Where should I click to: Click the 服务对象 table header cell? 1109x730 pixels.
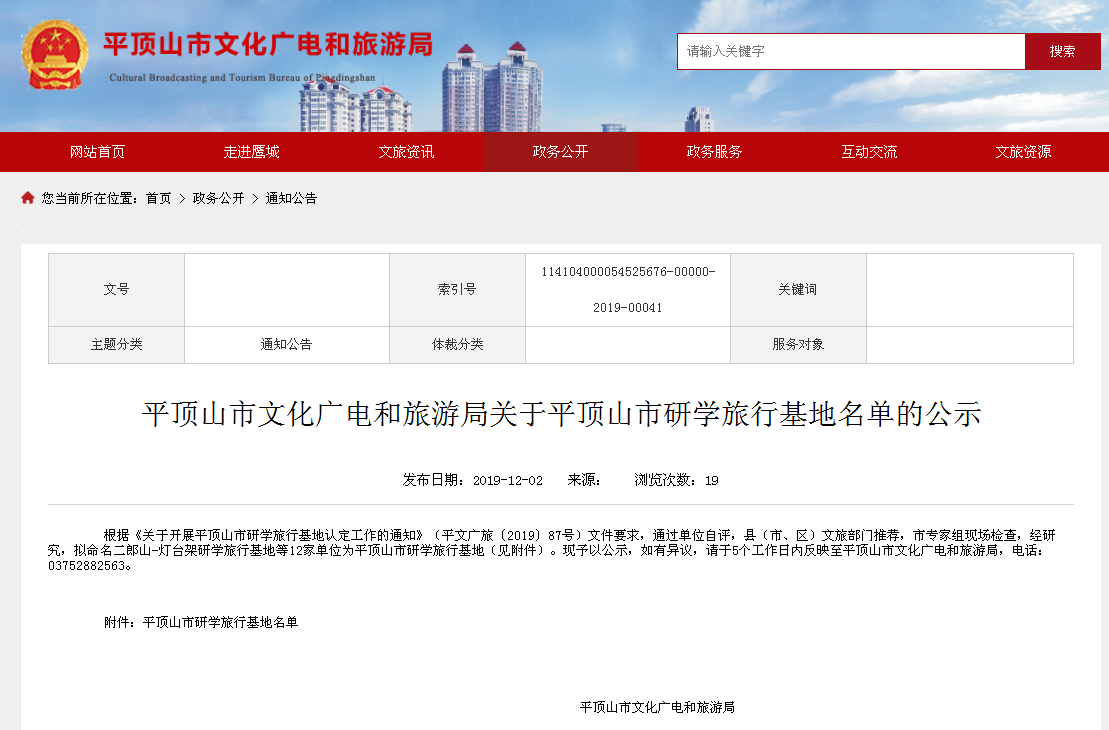point(799,344)
